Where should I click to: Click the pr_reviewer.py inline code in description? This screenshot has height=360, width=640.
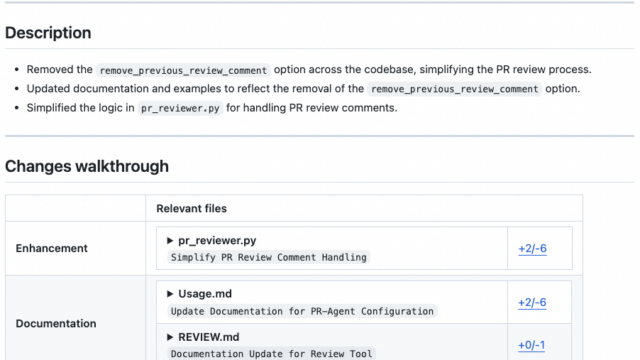tap(180, 108)
